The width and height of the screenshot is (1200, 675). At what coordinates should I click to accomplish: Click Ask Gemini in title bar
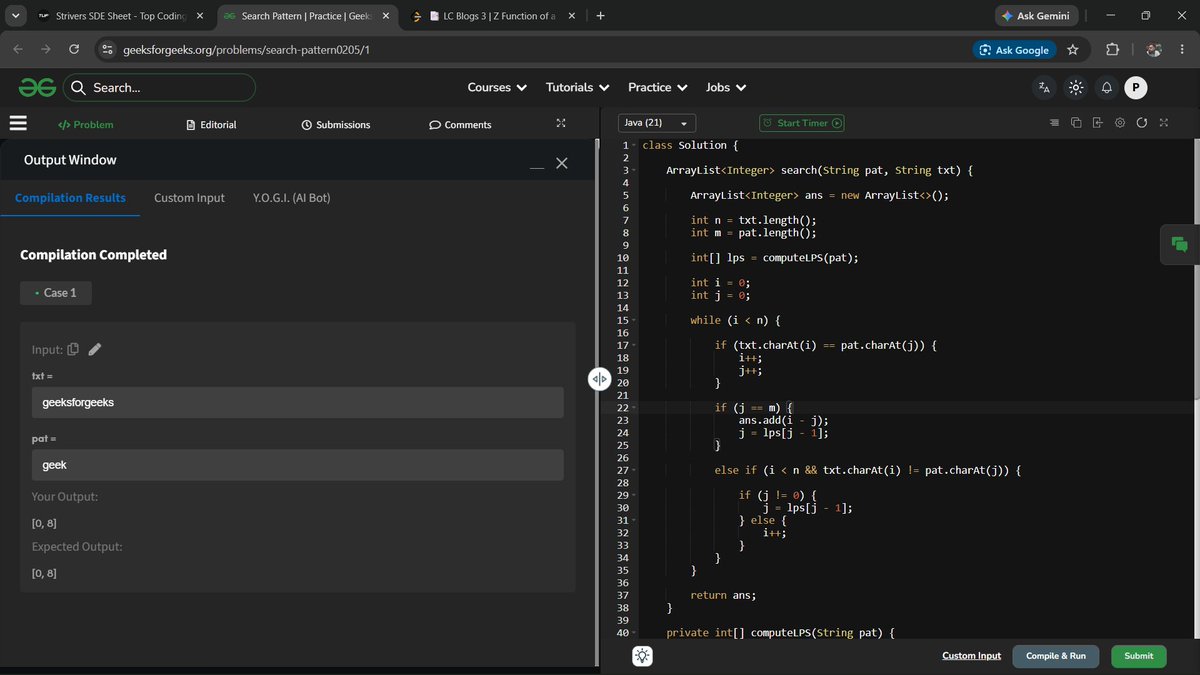(x=1036, y=16)
